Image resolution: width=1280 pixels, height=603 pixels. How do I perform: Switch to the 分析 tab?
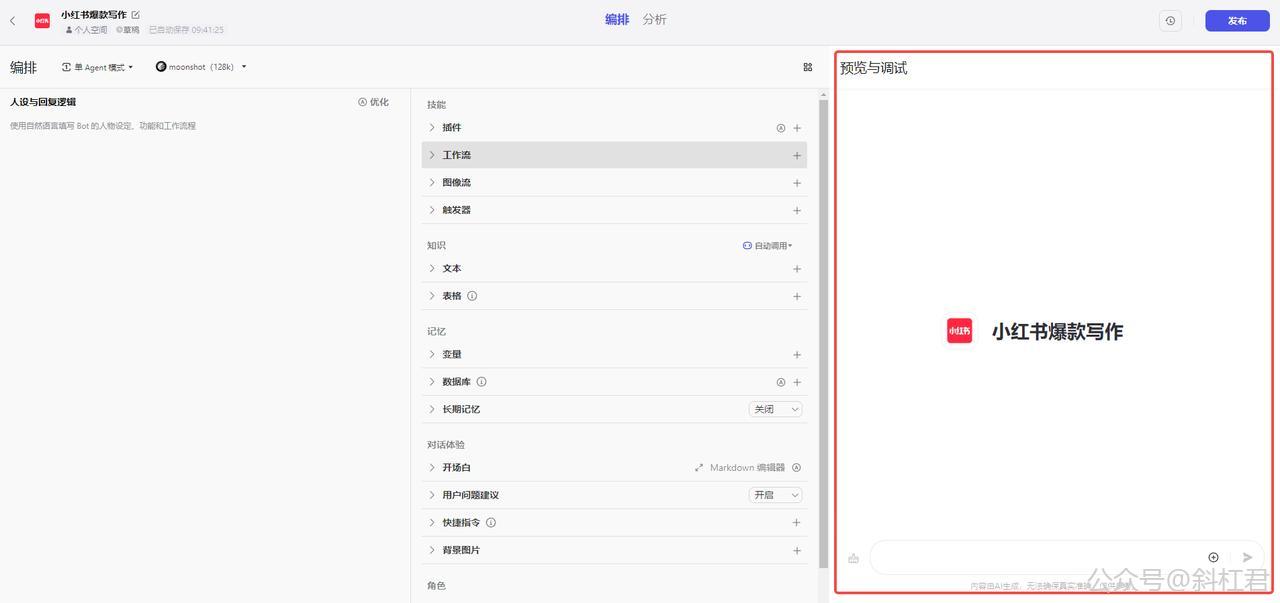(655, 19)
